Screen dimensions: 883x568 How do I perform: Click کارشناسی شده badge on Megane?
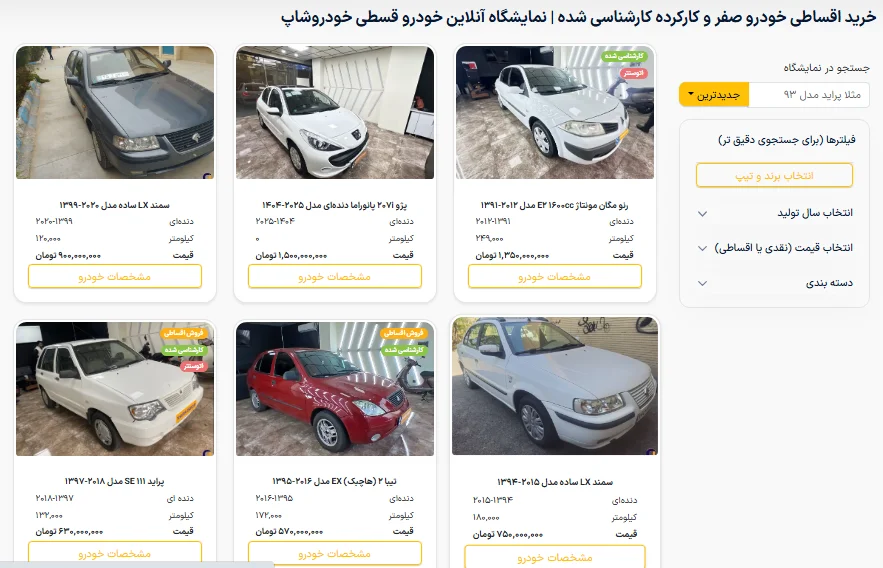(x=624, y=56)
